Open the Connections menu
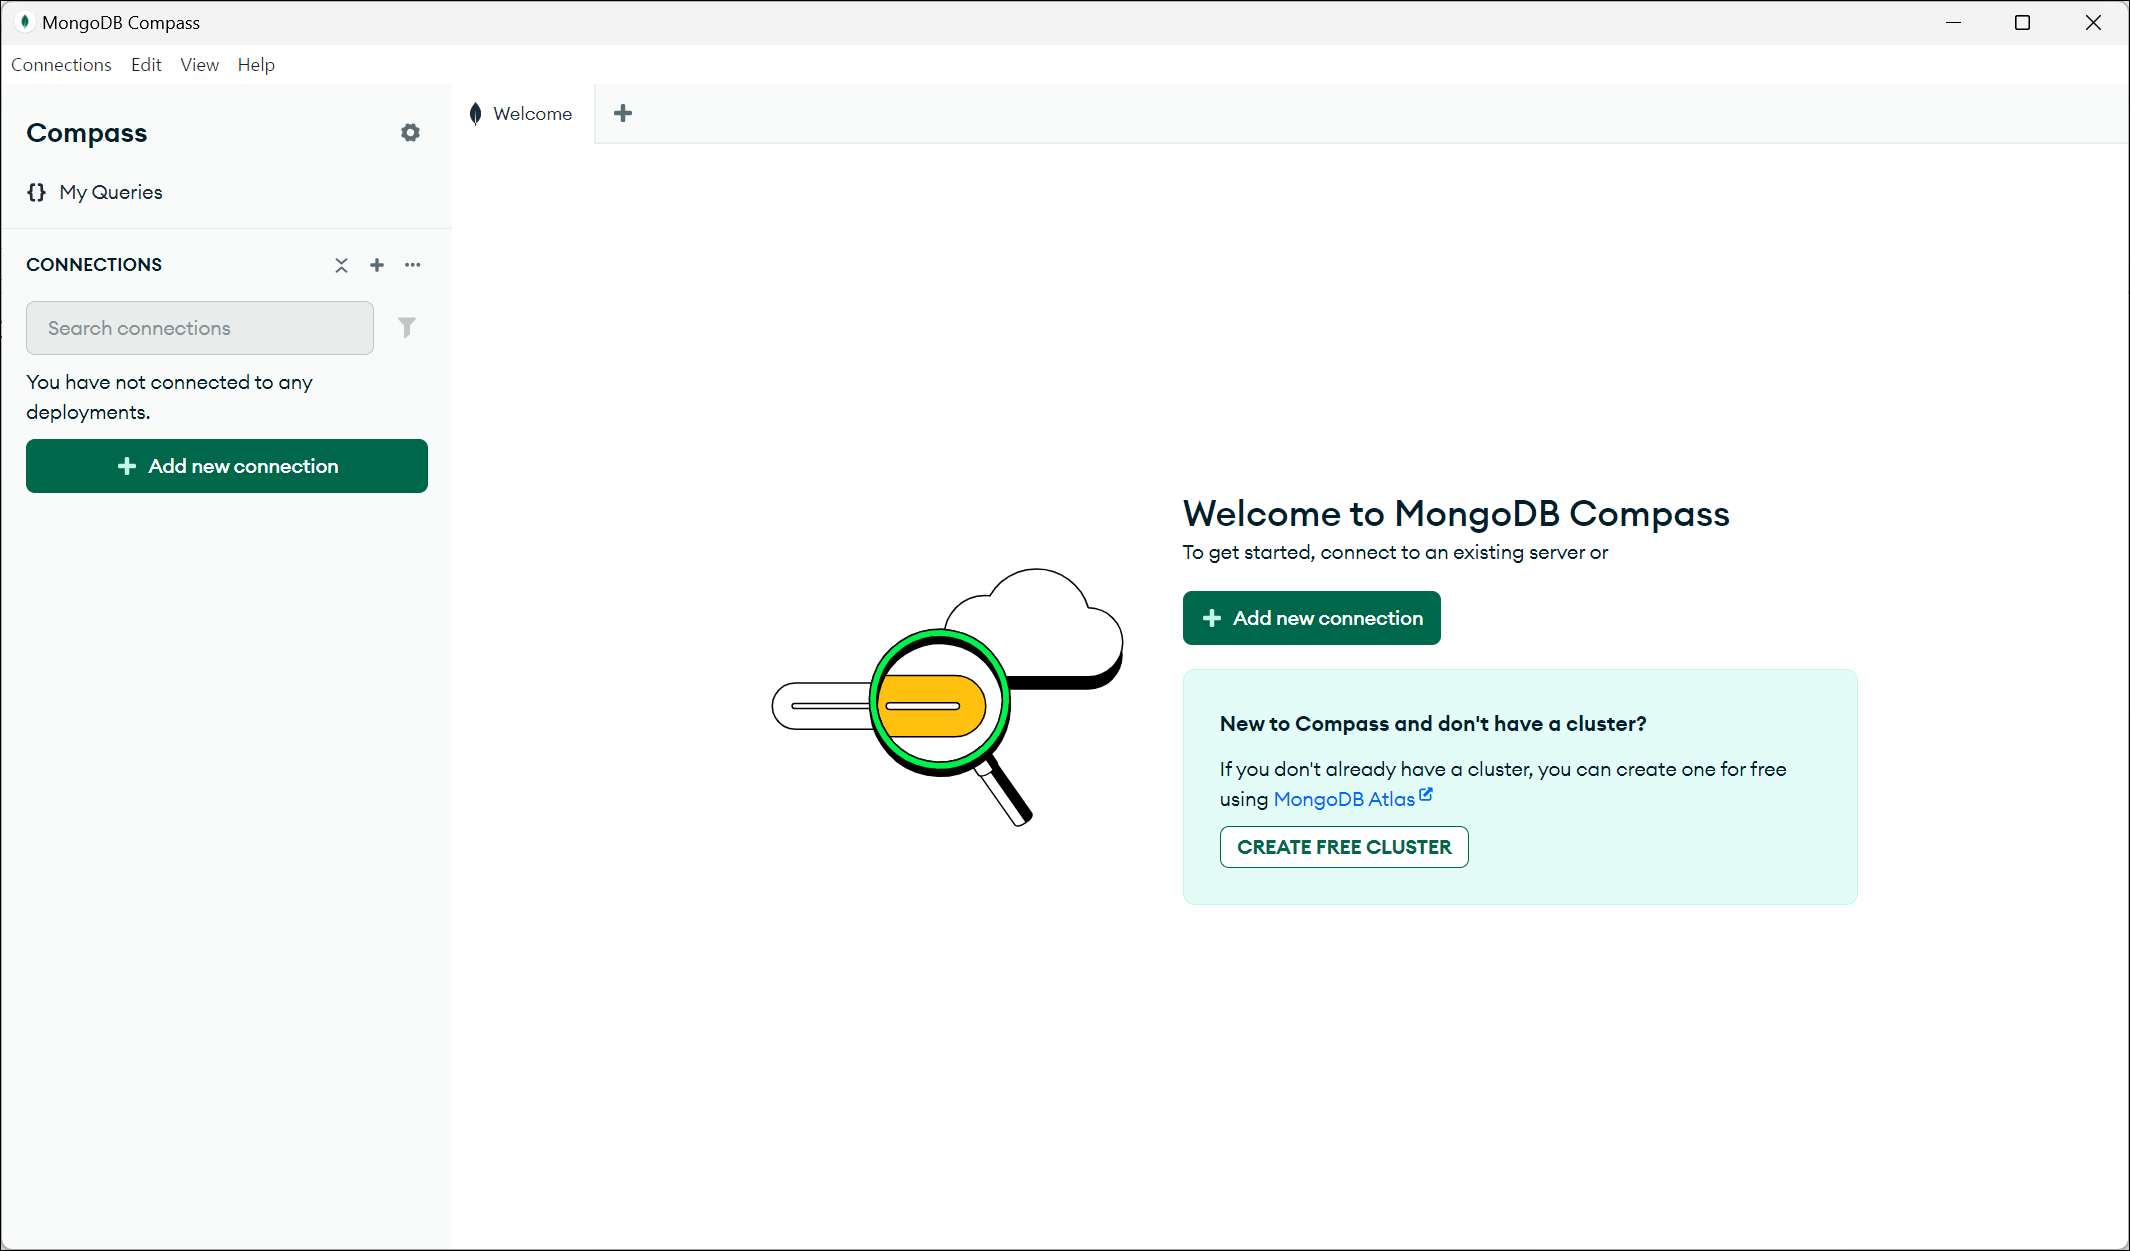Screen dimensions: 2130x1251 pyautogui.click(x=61, y=65)
